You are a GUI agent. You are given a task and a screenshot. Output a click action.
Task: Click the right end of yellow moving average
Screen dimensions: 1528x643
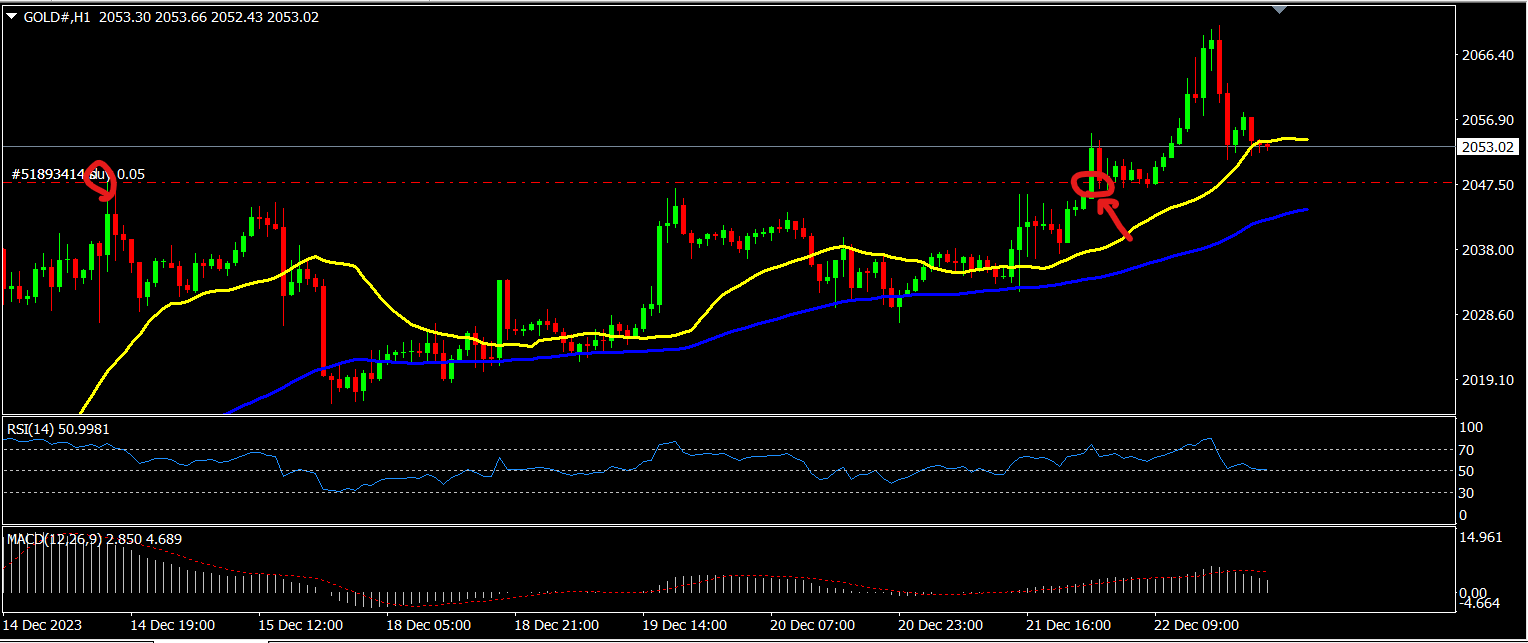[x=1305, y=139]
